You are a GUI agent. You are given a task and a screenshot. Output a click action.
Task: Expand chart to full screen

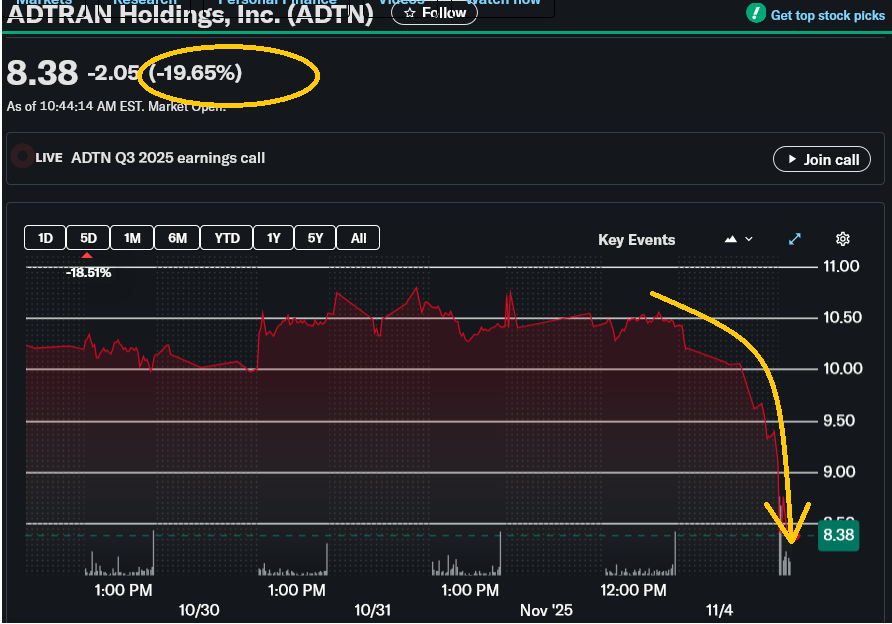(x=795, y=239)
